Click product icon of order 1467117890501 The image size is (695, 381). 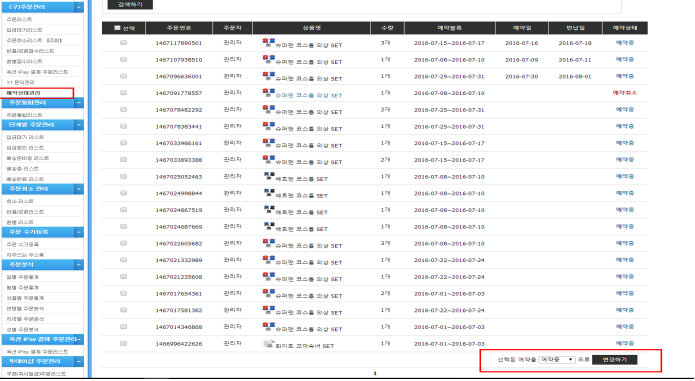pyautogui.click(x=269, y=42)
